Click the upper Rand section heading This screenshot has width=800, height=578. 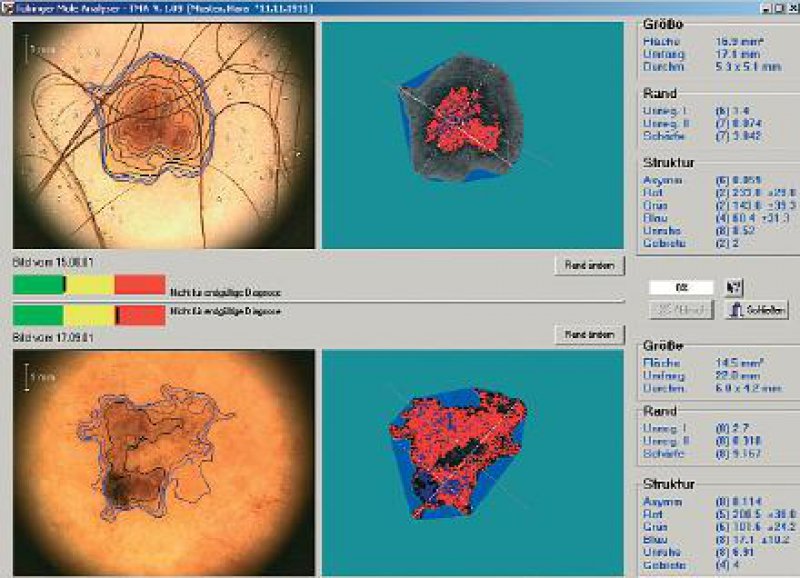click(660, 93)
